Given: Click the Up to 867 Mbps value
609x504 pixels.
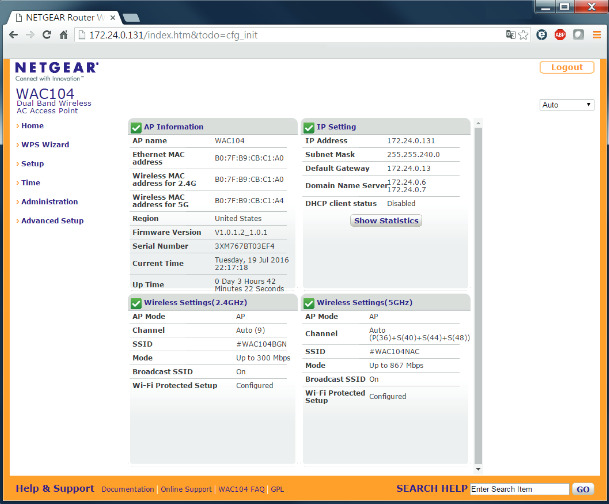Looking at the screenshot, I should [x=396, y=365].
